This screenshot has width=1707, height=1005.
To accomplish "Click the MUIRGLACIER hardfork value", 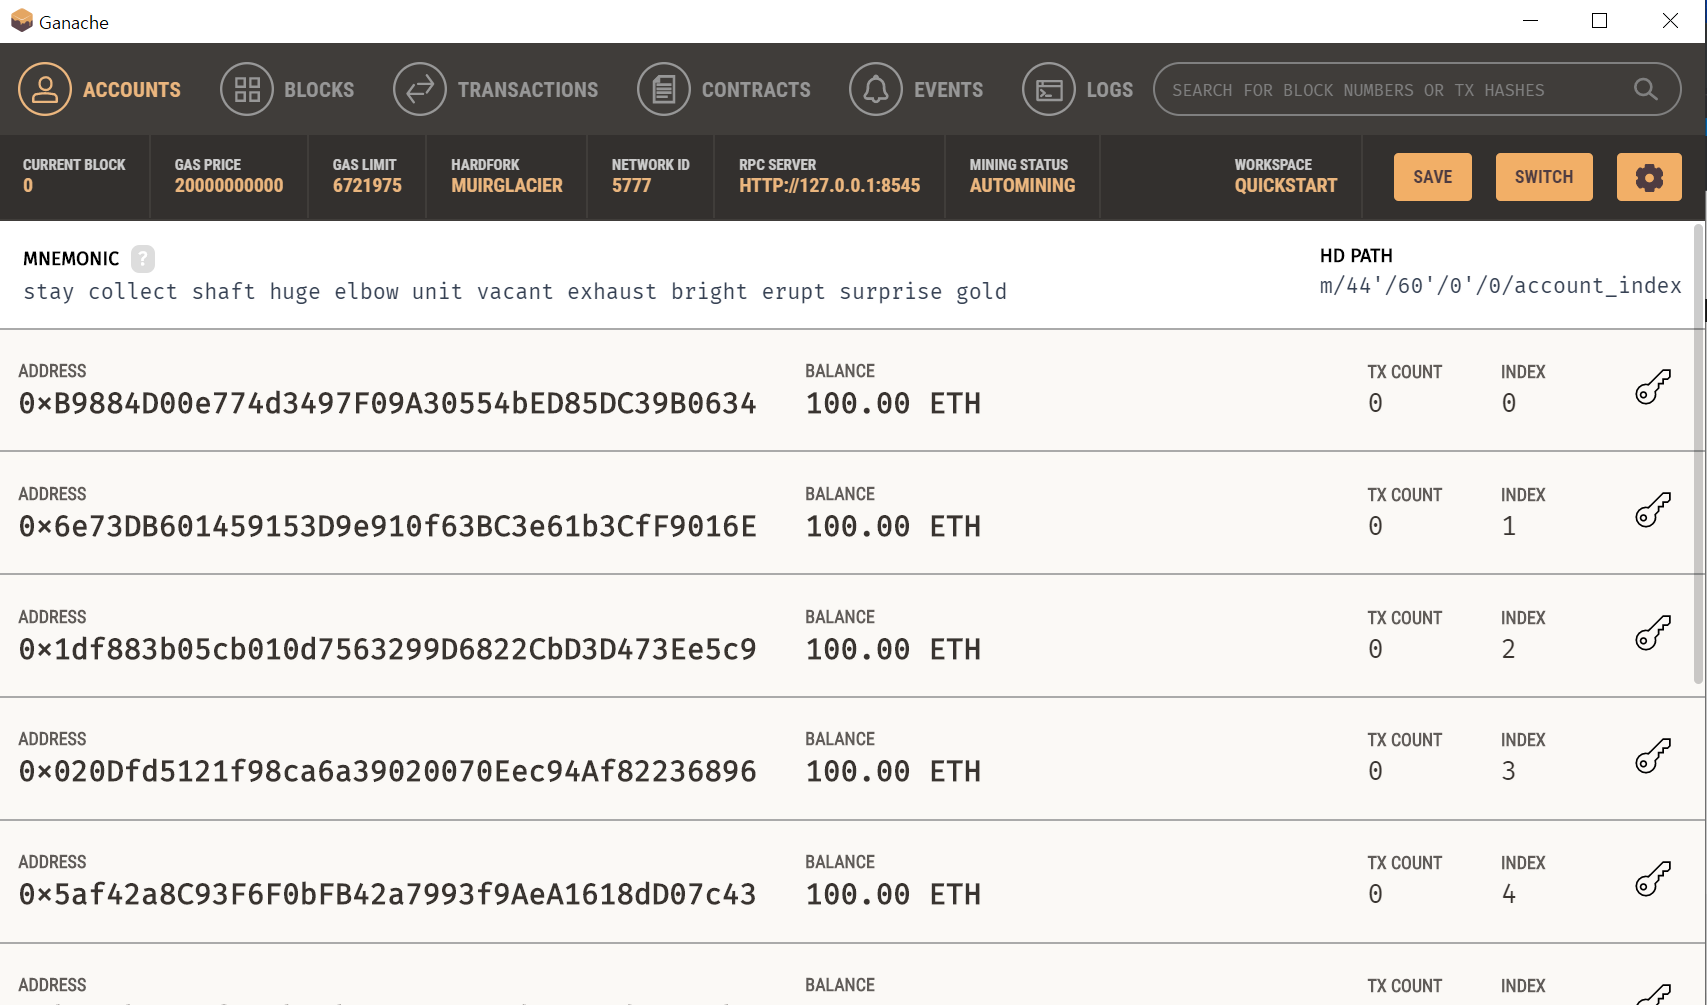I will [507, 186].
